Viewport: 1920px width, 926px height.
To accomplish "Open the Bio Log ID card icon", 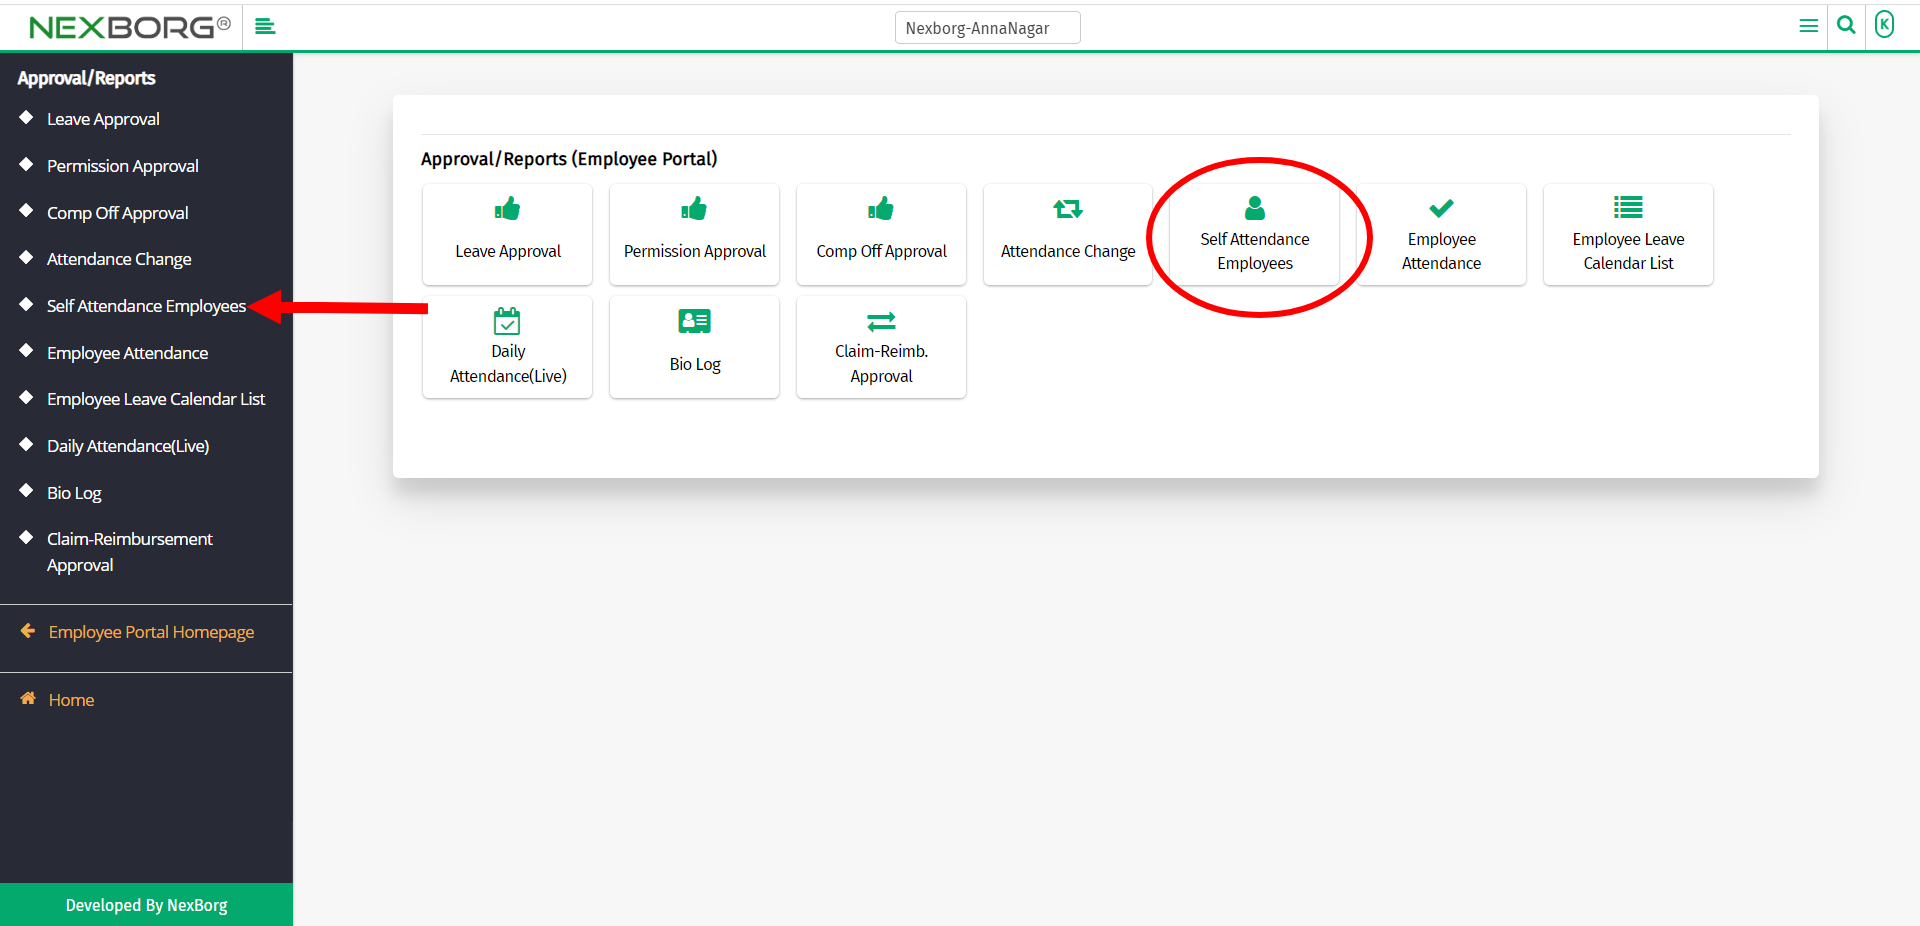I will point(694,321).
